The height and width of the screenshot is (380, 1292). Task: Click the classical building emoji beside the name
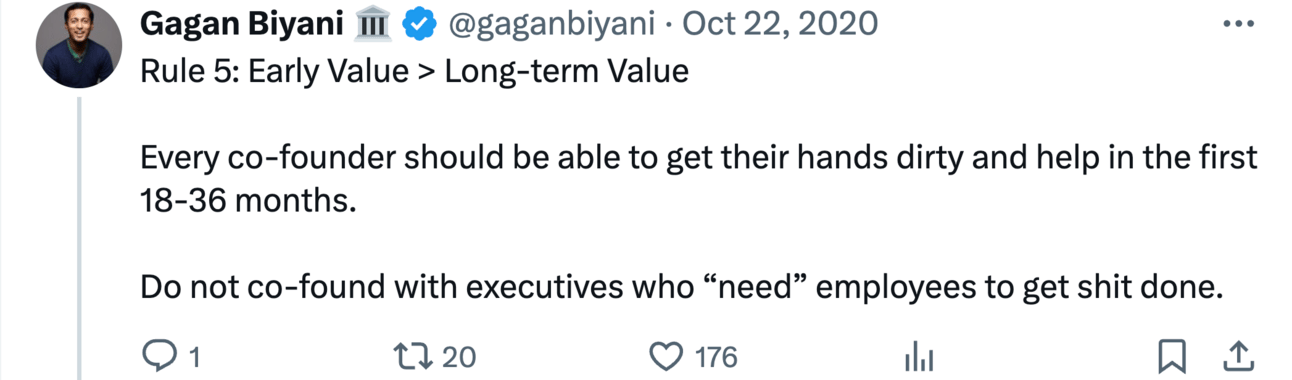[x=372, y=25]
